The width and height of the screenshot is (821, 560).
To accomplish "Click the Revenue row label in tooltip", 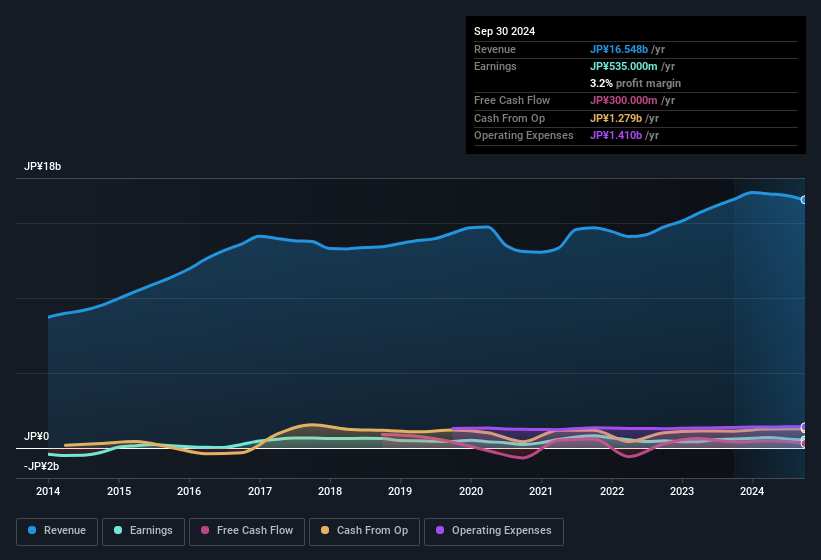I will pos(495,49).
